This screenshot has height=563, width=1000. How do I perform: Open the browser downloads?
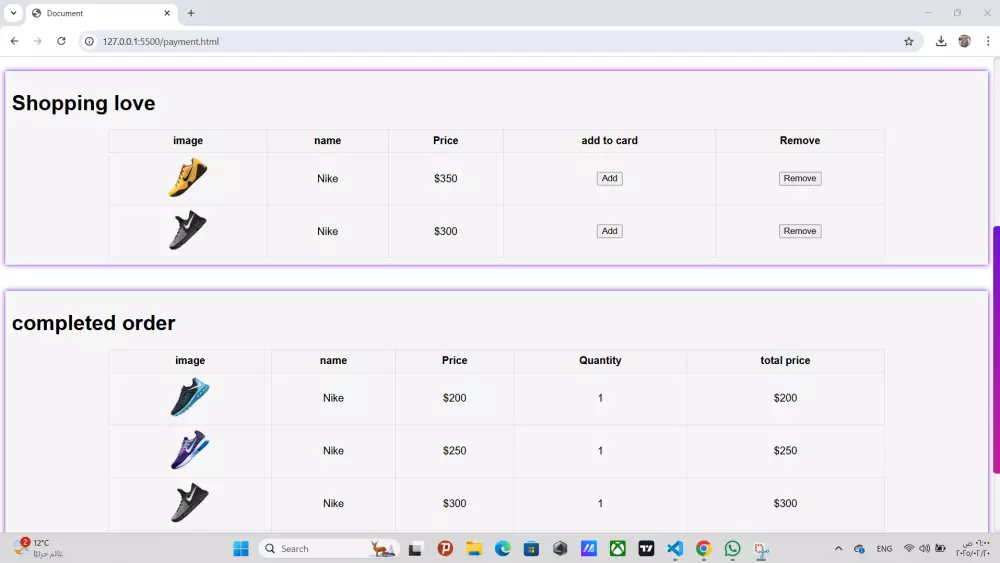[941, 41]
